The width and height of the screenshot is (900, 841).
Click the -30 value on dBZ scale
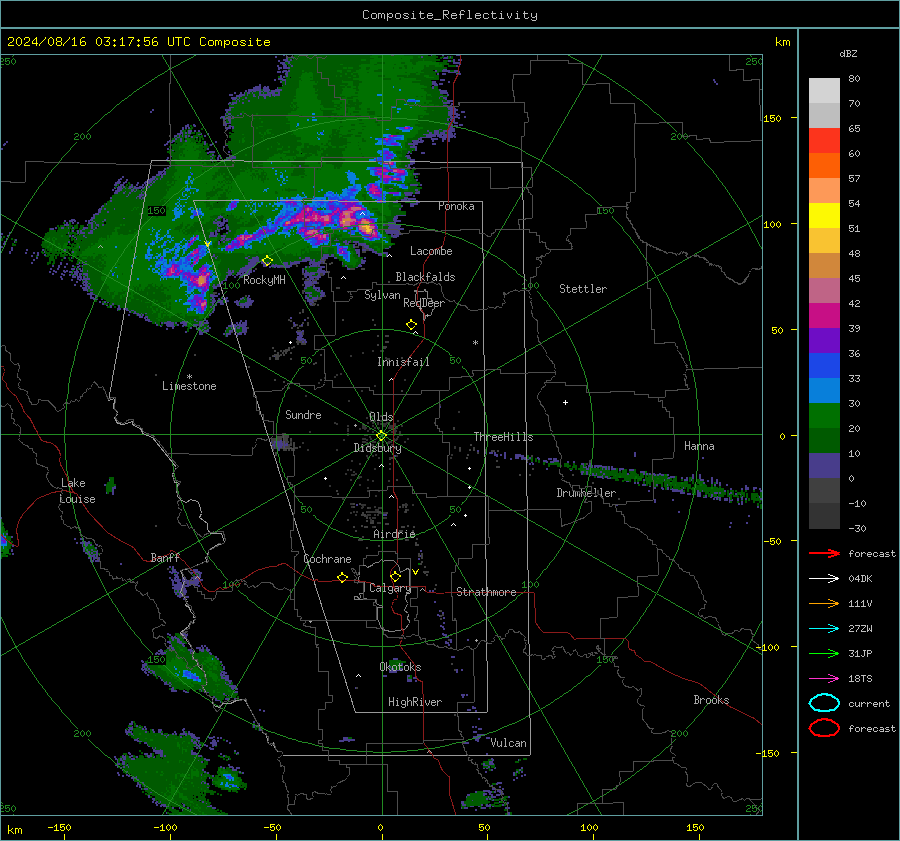[x=856, y=529]
